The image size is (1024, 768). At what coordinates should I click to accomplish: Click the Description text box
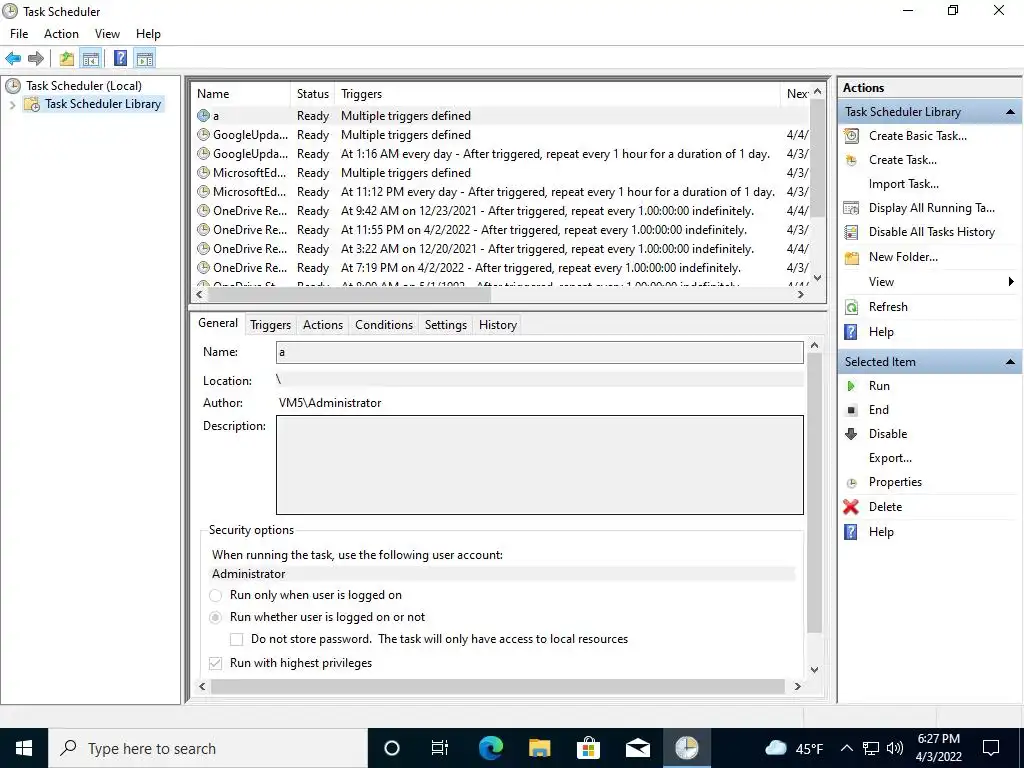tap(539, 465)
